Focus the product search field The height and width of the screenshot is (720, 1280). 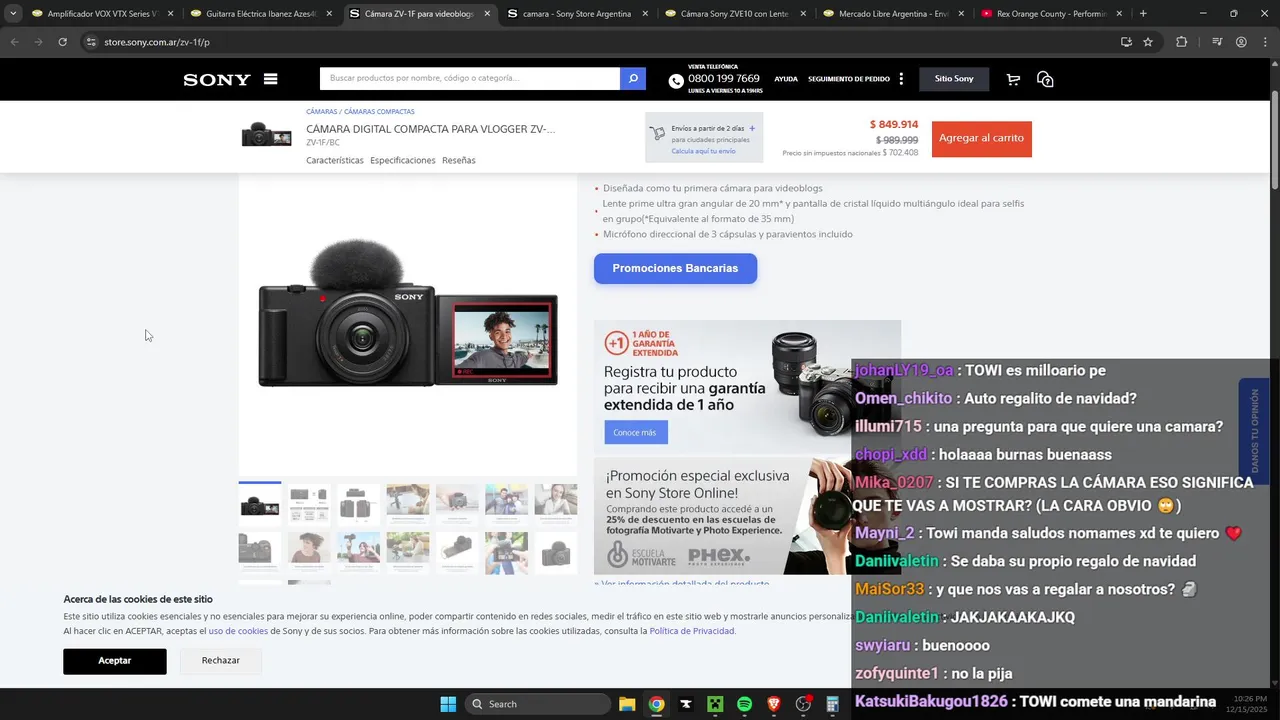[x=470, y=78]
